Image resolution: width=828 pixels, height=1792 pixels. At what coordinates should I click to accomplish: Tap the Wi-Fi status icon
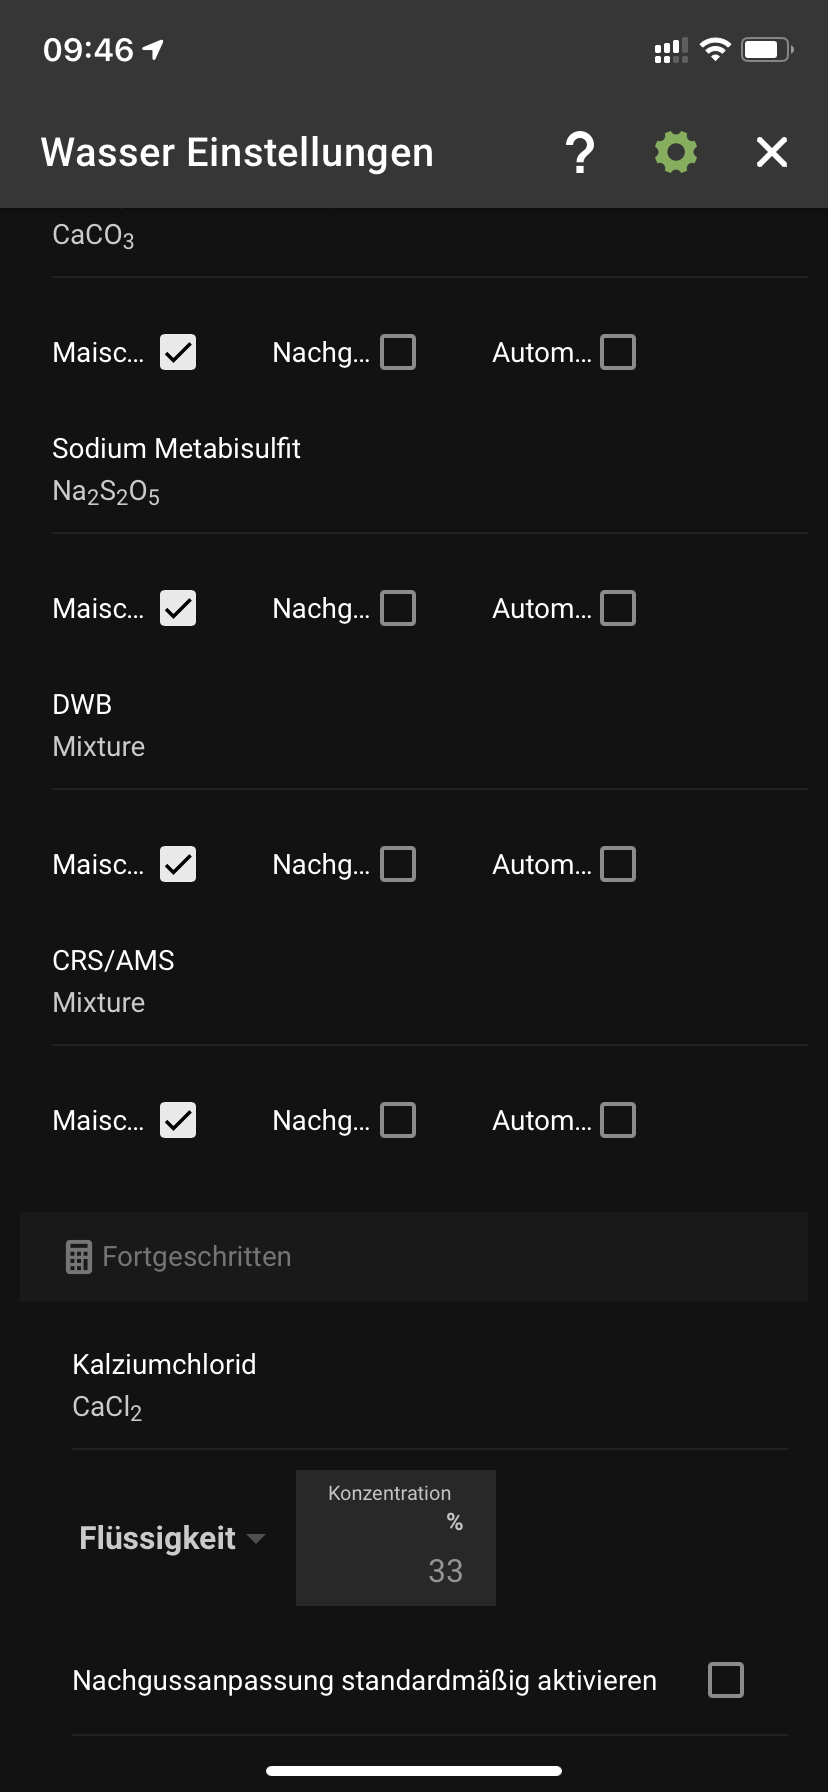pyautogui.click(x=715, y=49)
